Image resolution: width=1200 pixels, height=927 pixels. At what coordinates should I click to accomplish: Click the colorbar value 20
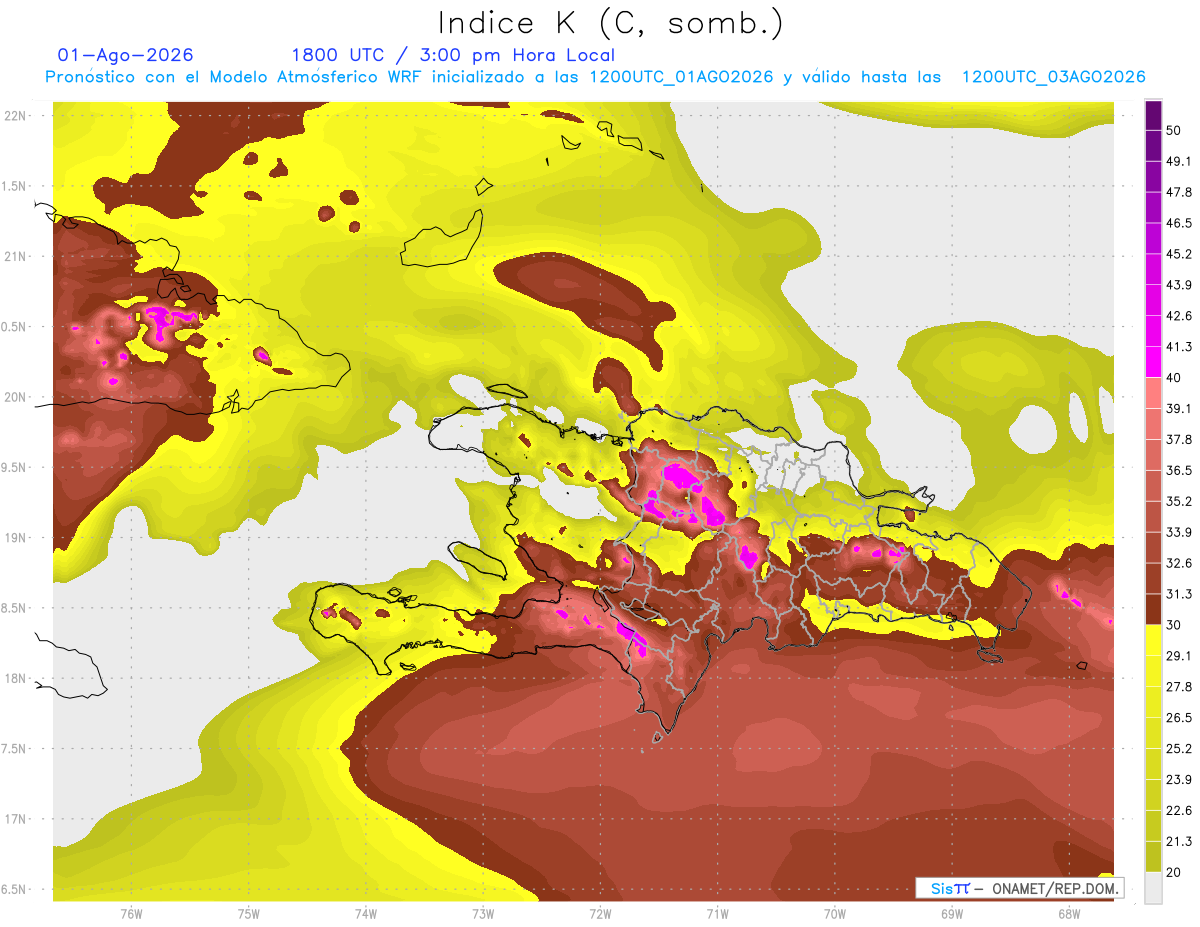(x=1175, y=872)
